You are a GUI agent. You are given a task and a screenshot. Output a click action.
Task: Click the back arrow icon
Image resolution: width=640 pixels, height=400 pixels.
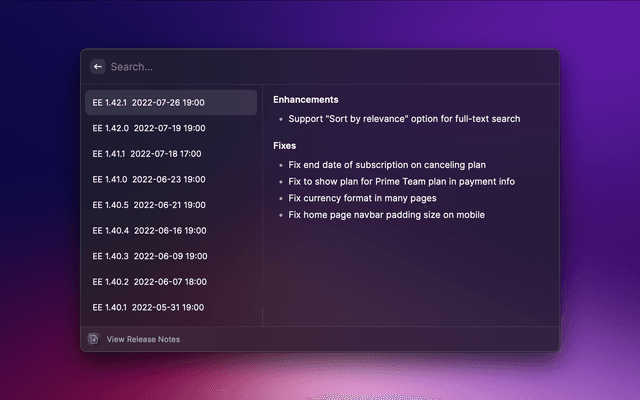[x=98, y=67]
